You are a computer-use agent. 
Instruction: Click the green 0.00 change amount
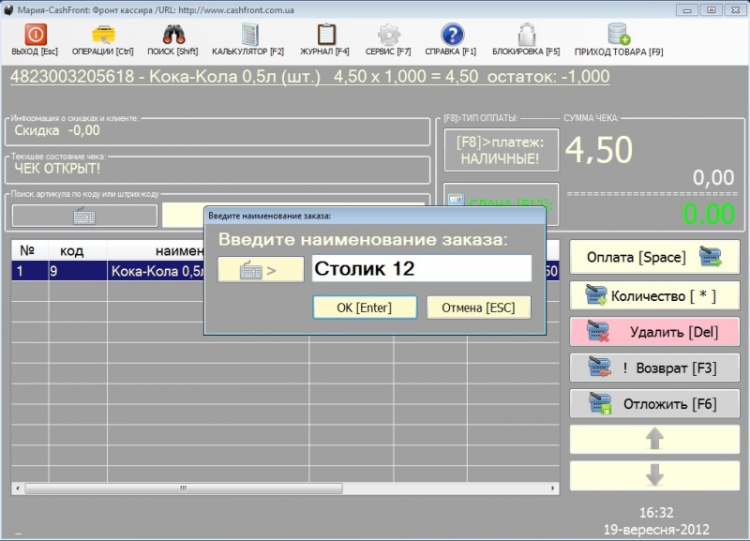708,214
